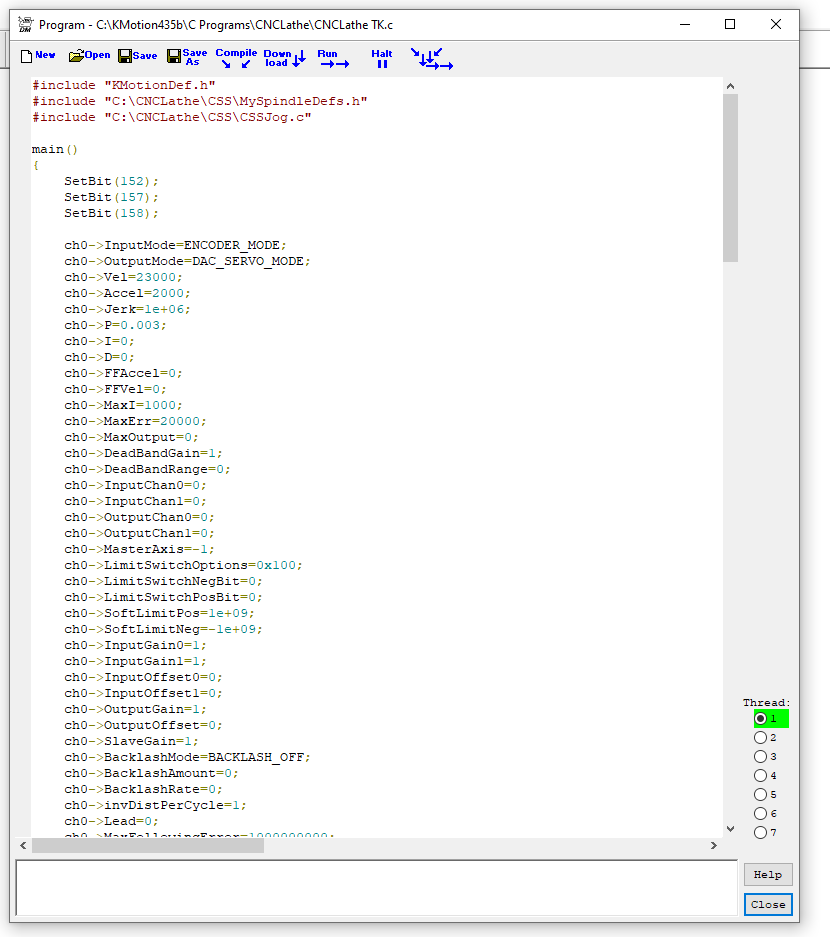
Task: Click inside the bottom output console box
Action: 375,888
